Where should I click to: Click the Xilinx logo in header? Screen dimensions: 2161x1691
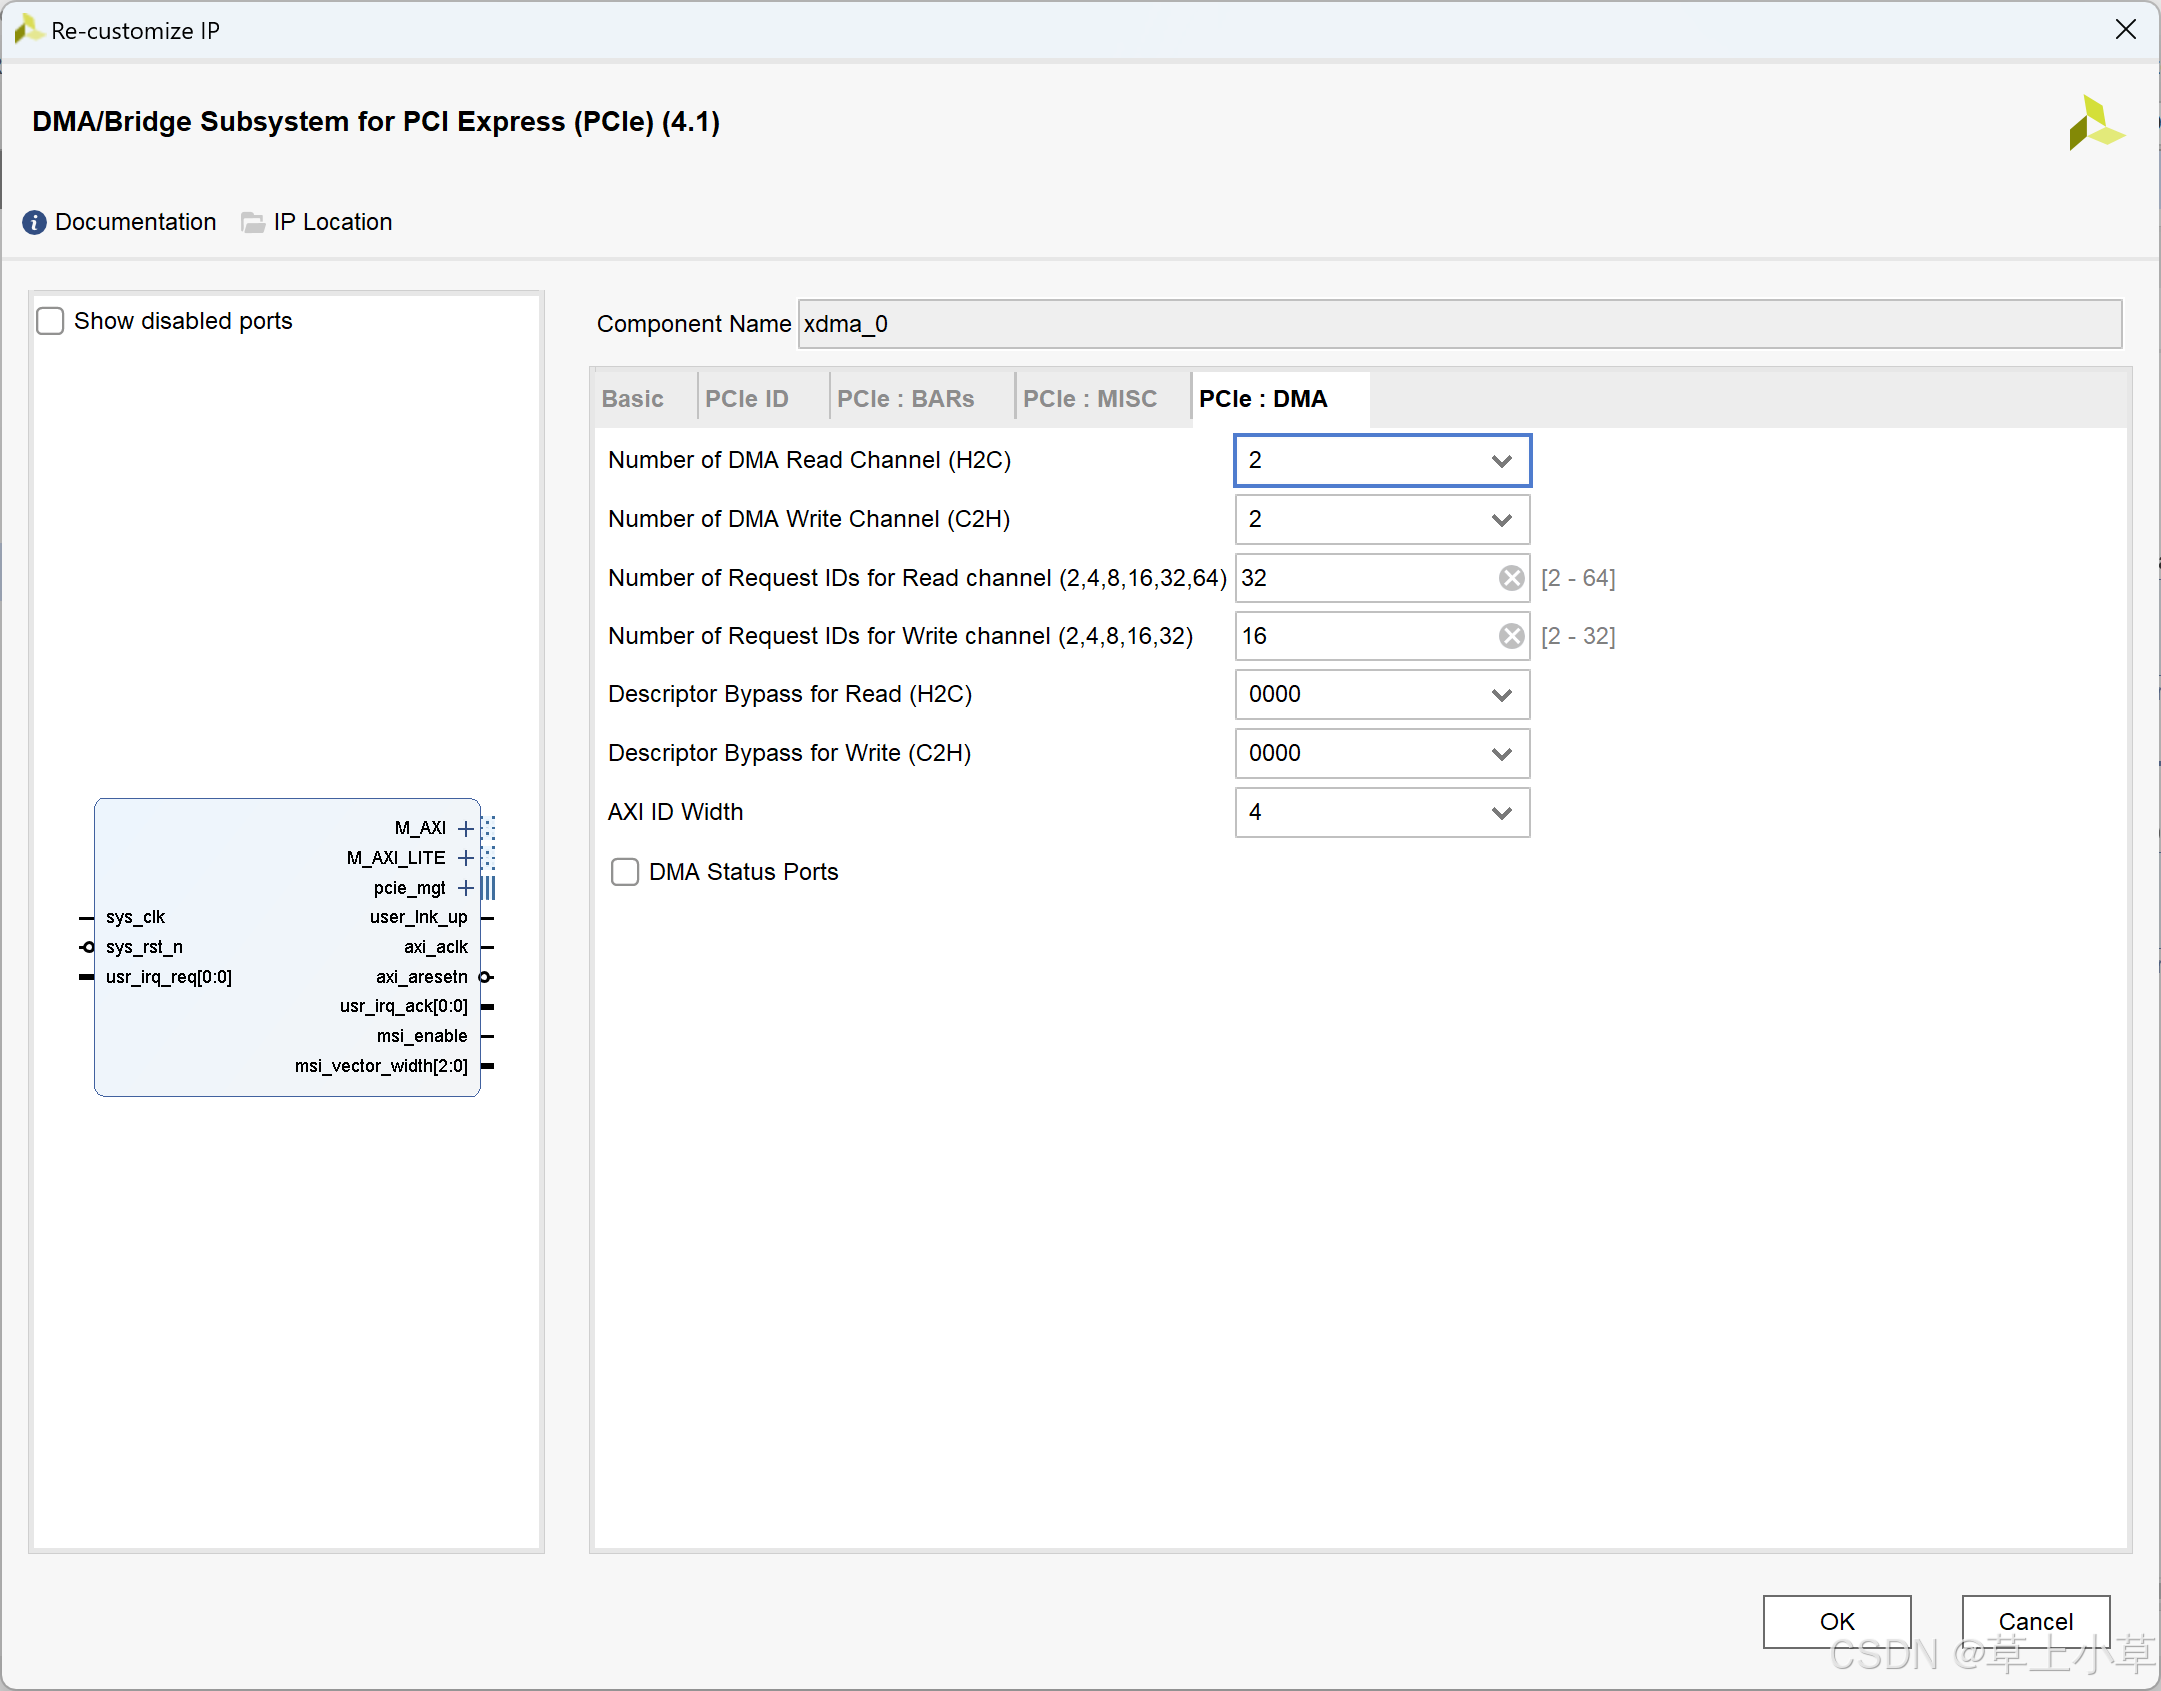click(2095, 123)
